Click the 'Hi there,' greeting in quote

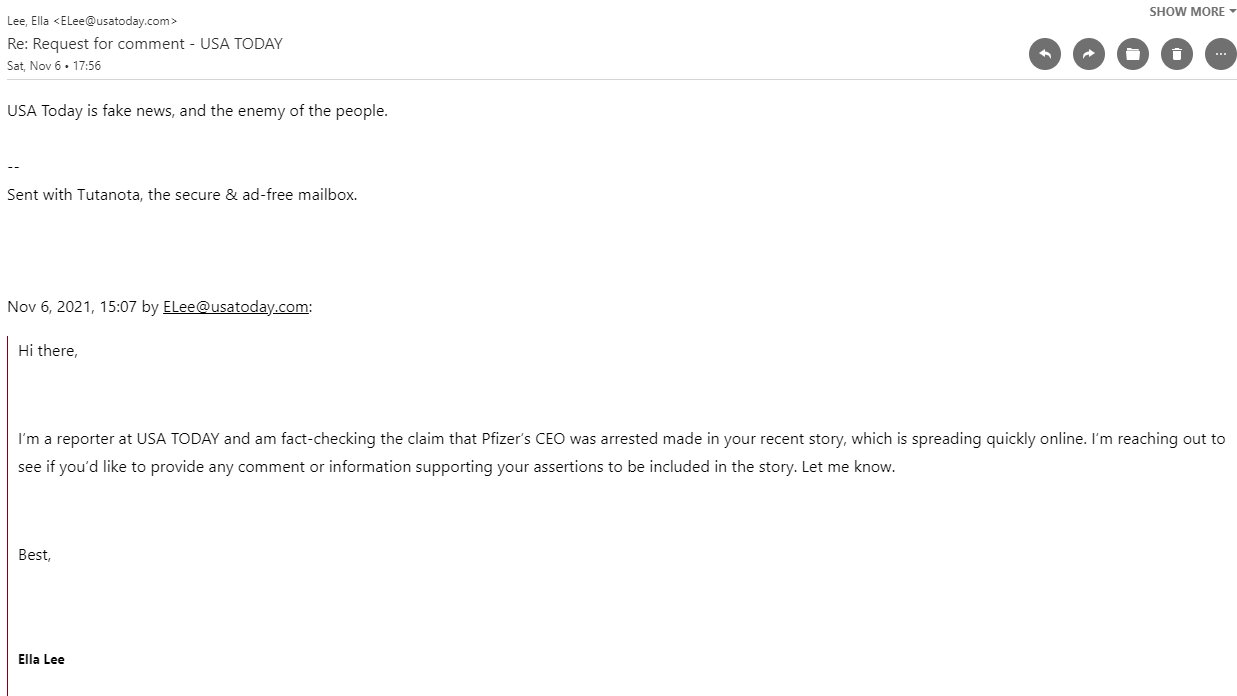coord(48,351)
